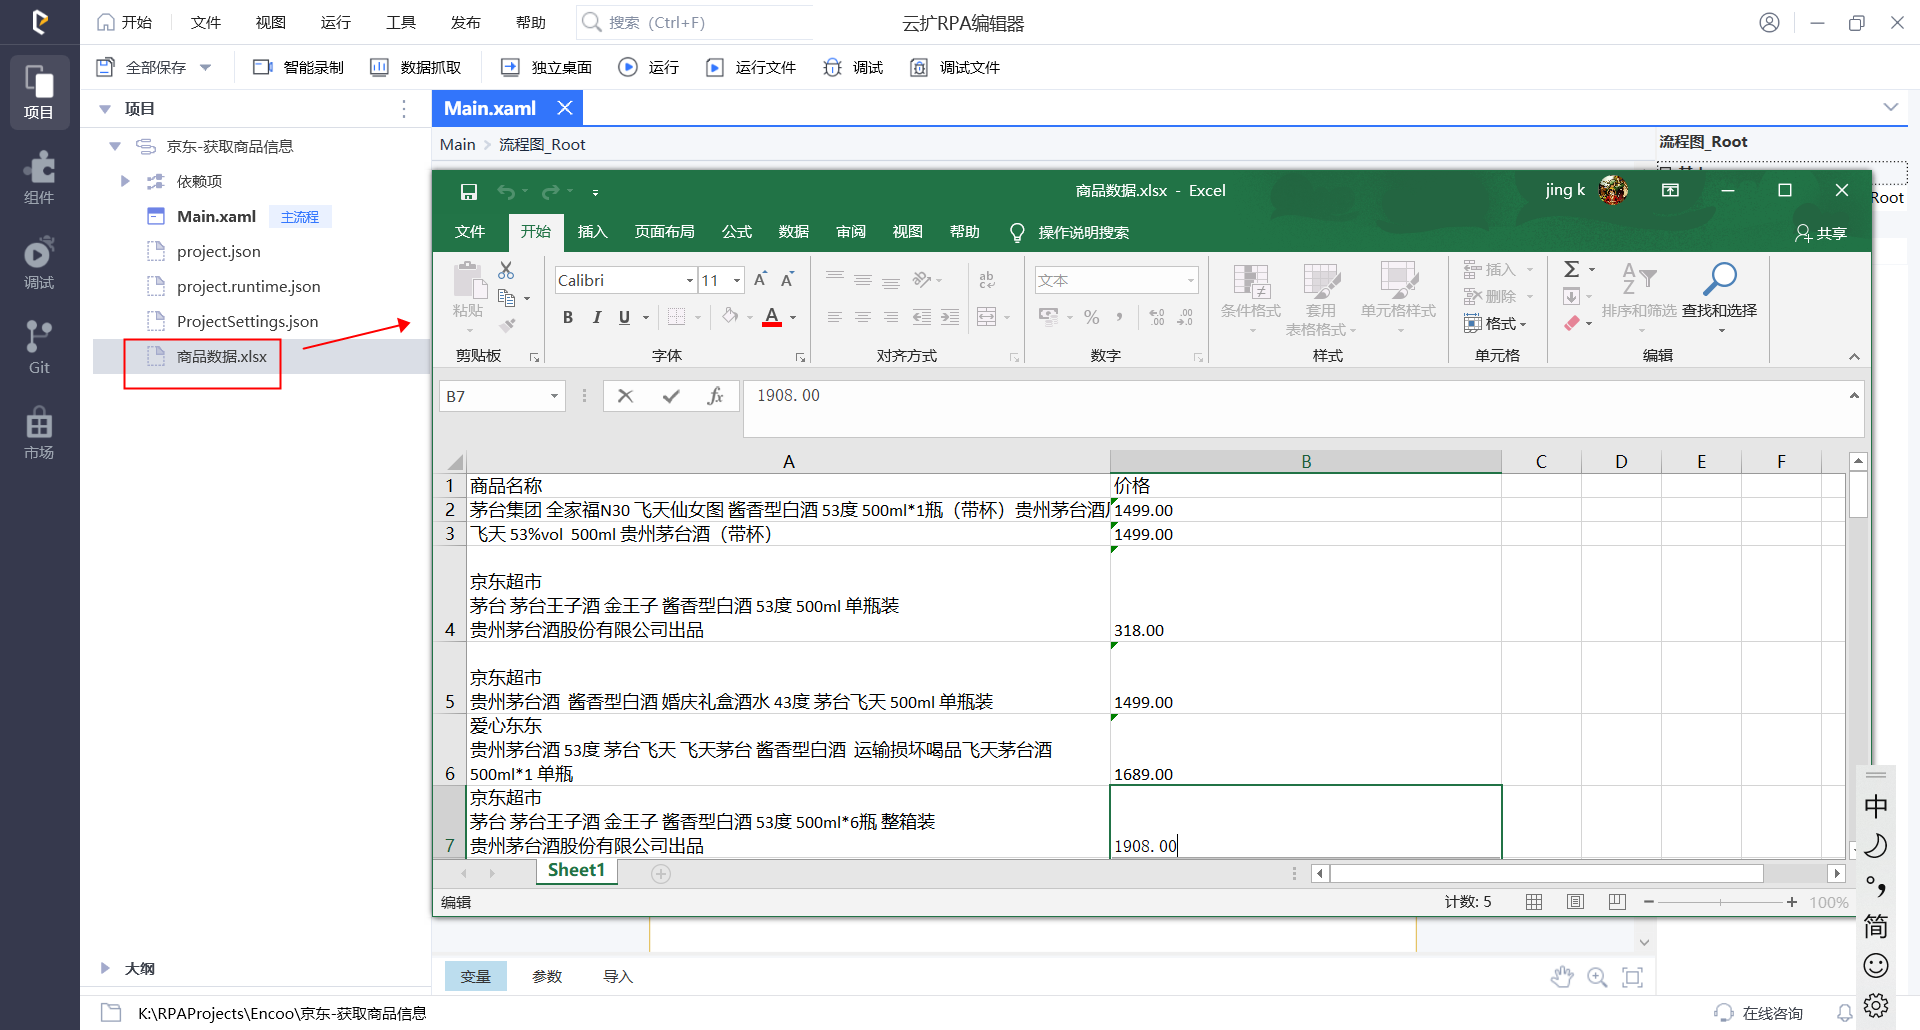Select Main.xaml in project tree
1920x1030 pixels.
pos(216,216)
